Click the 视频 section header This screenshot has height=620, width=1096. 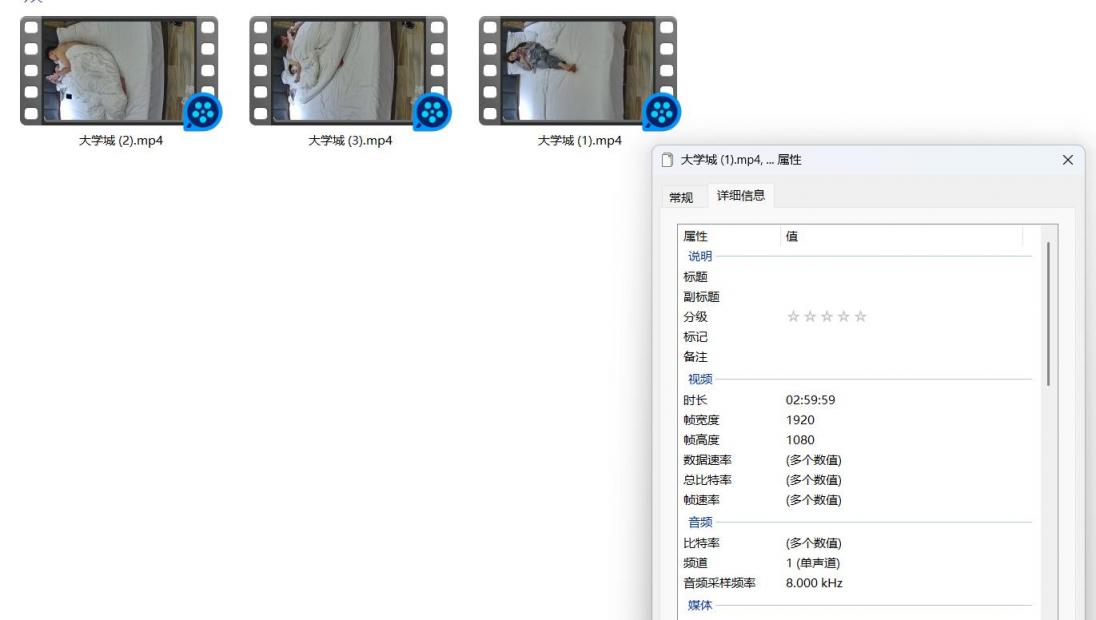[700, 380]
